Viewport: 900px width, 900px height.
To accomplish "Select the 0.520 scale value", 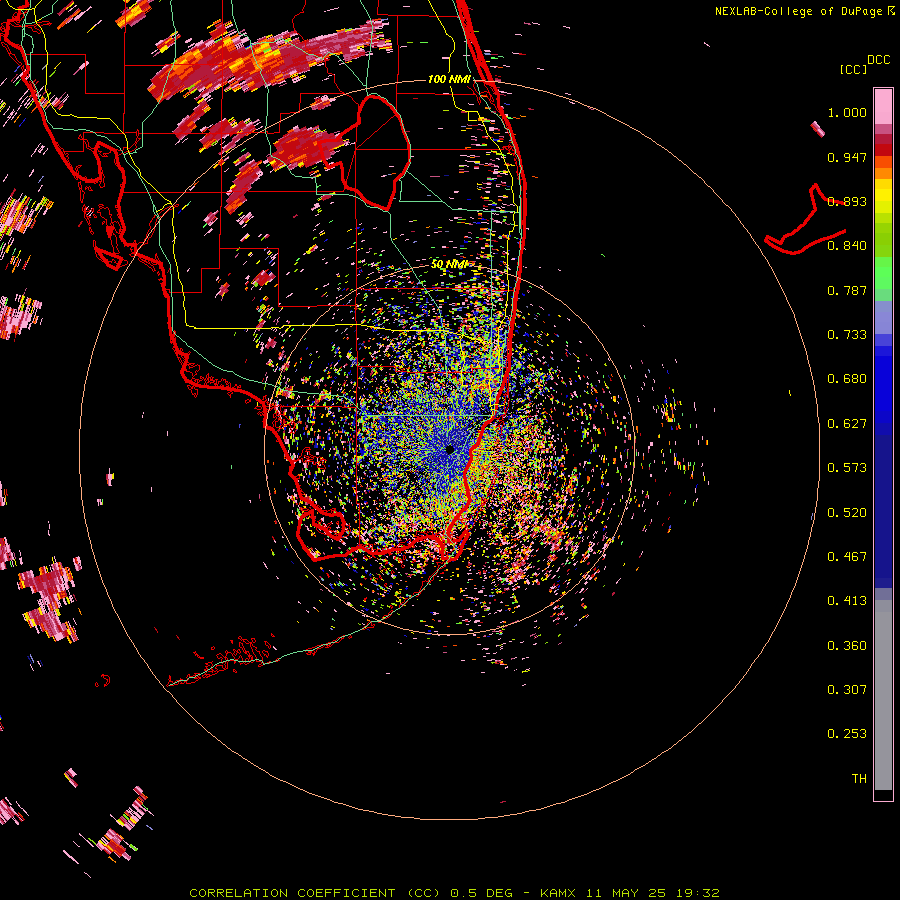I will click(847, 513).
